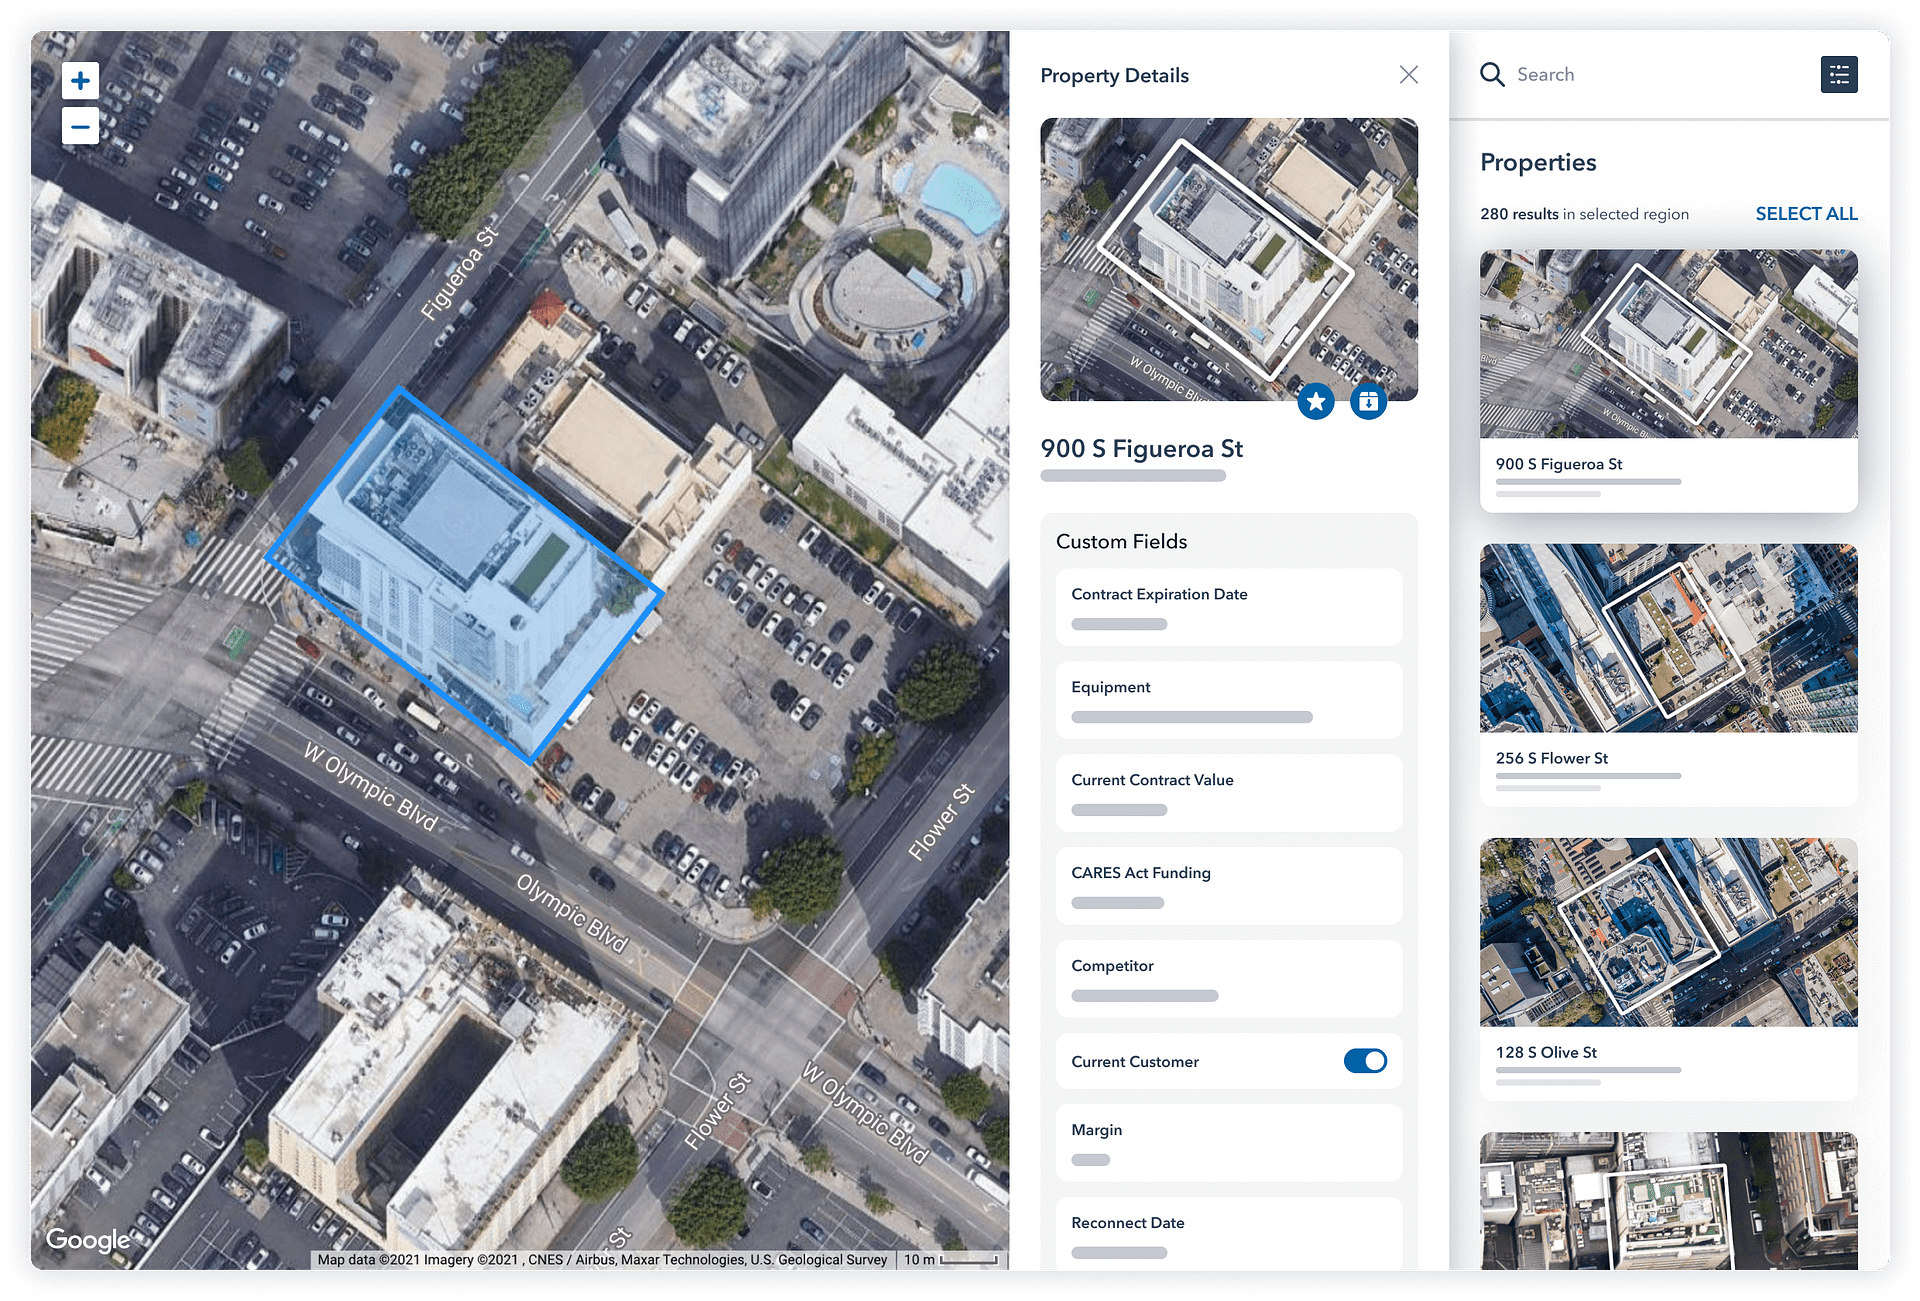
Task: Close the Property Details panel
Action: pyautogui.click(x=1408, y=75)
